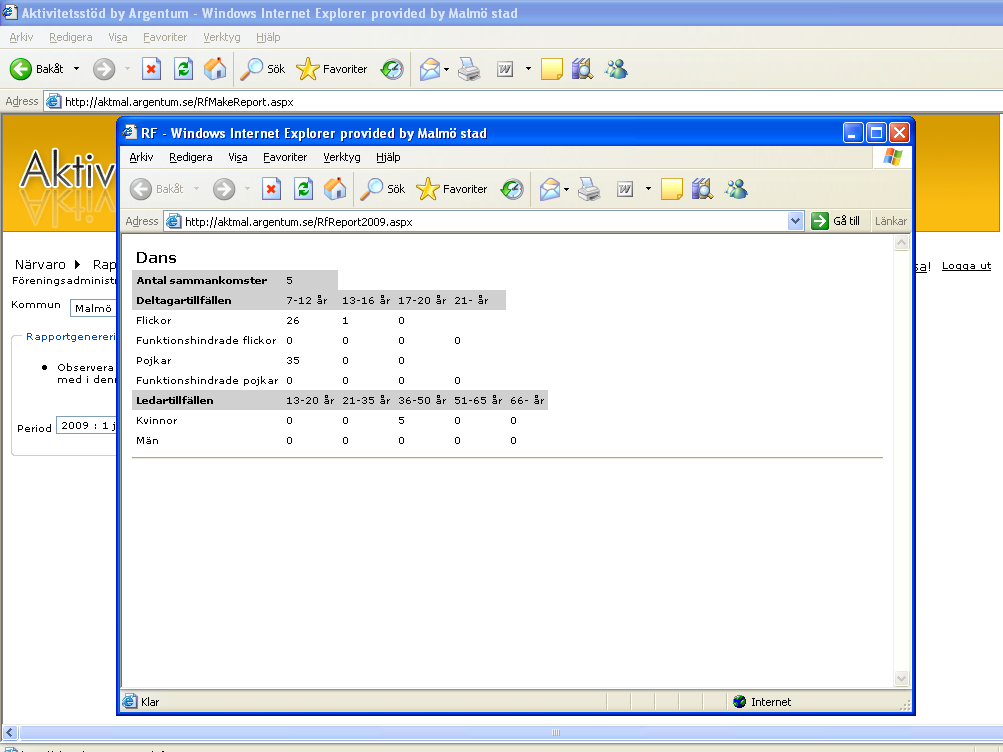Open Messenger icon in the RF window toolbar
1003x752 pixels.
point(736,189)
